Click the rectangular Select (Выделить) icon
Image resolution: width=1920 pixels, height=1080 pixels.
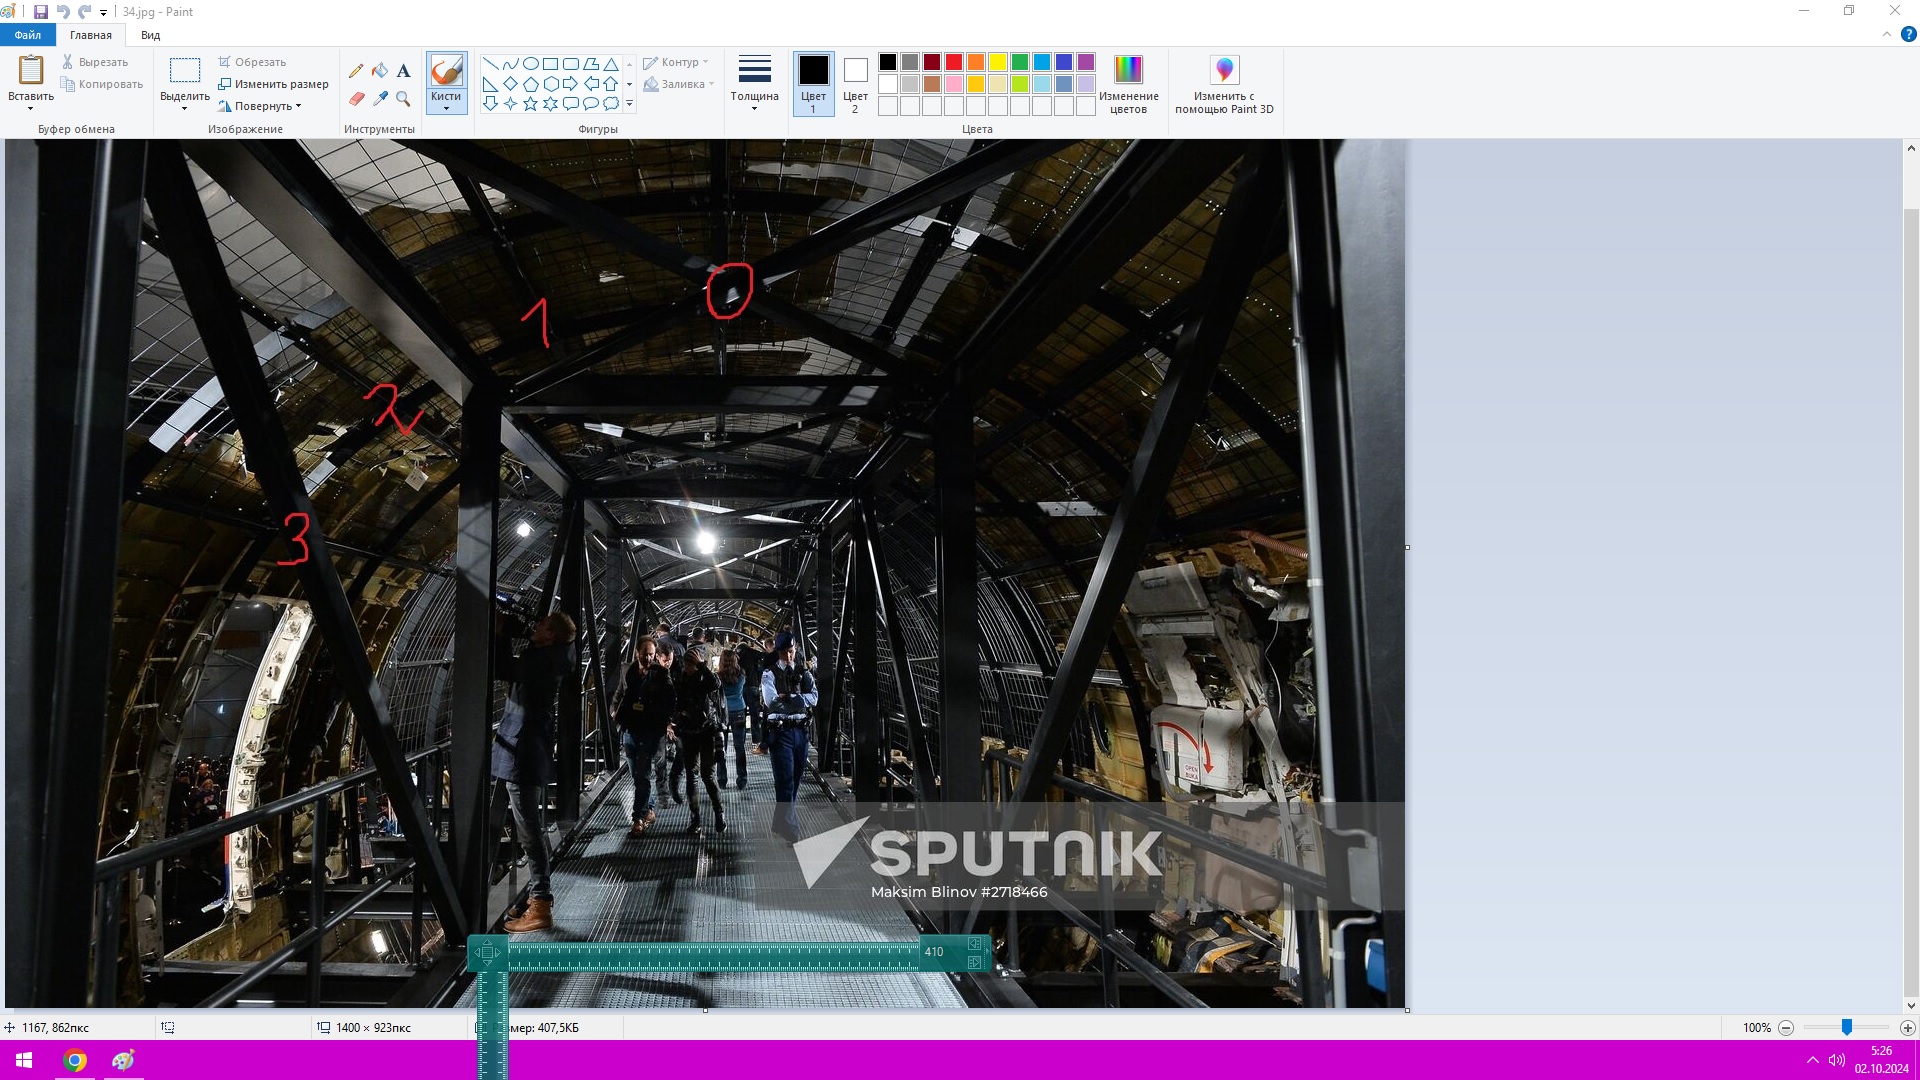click(185, 70)
